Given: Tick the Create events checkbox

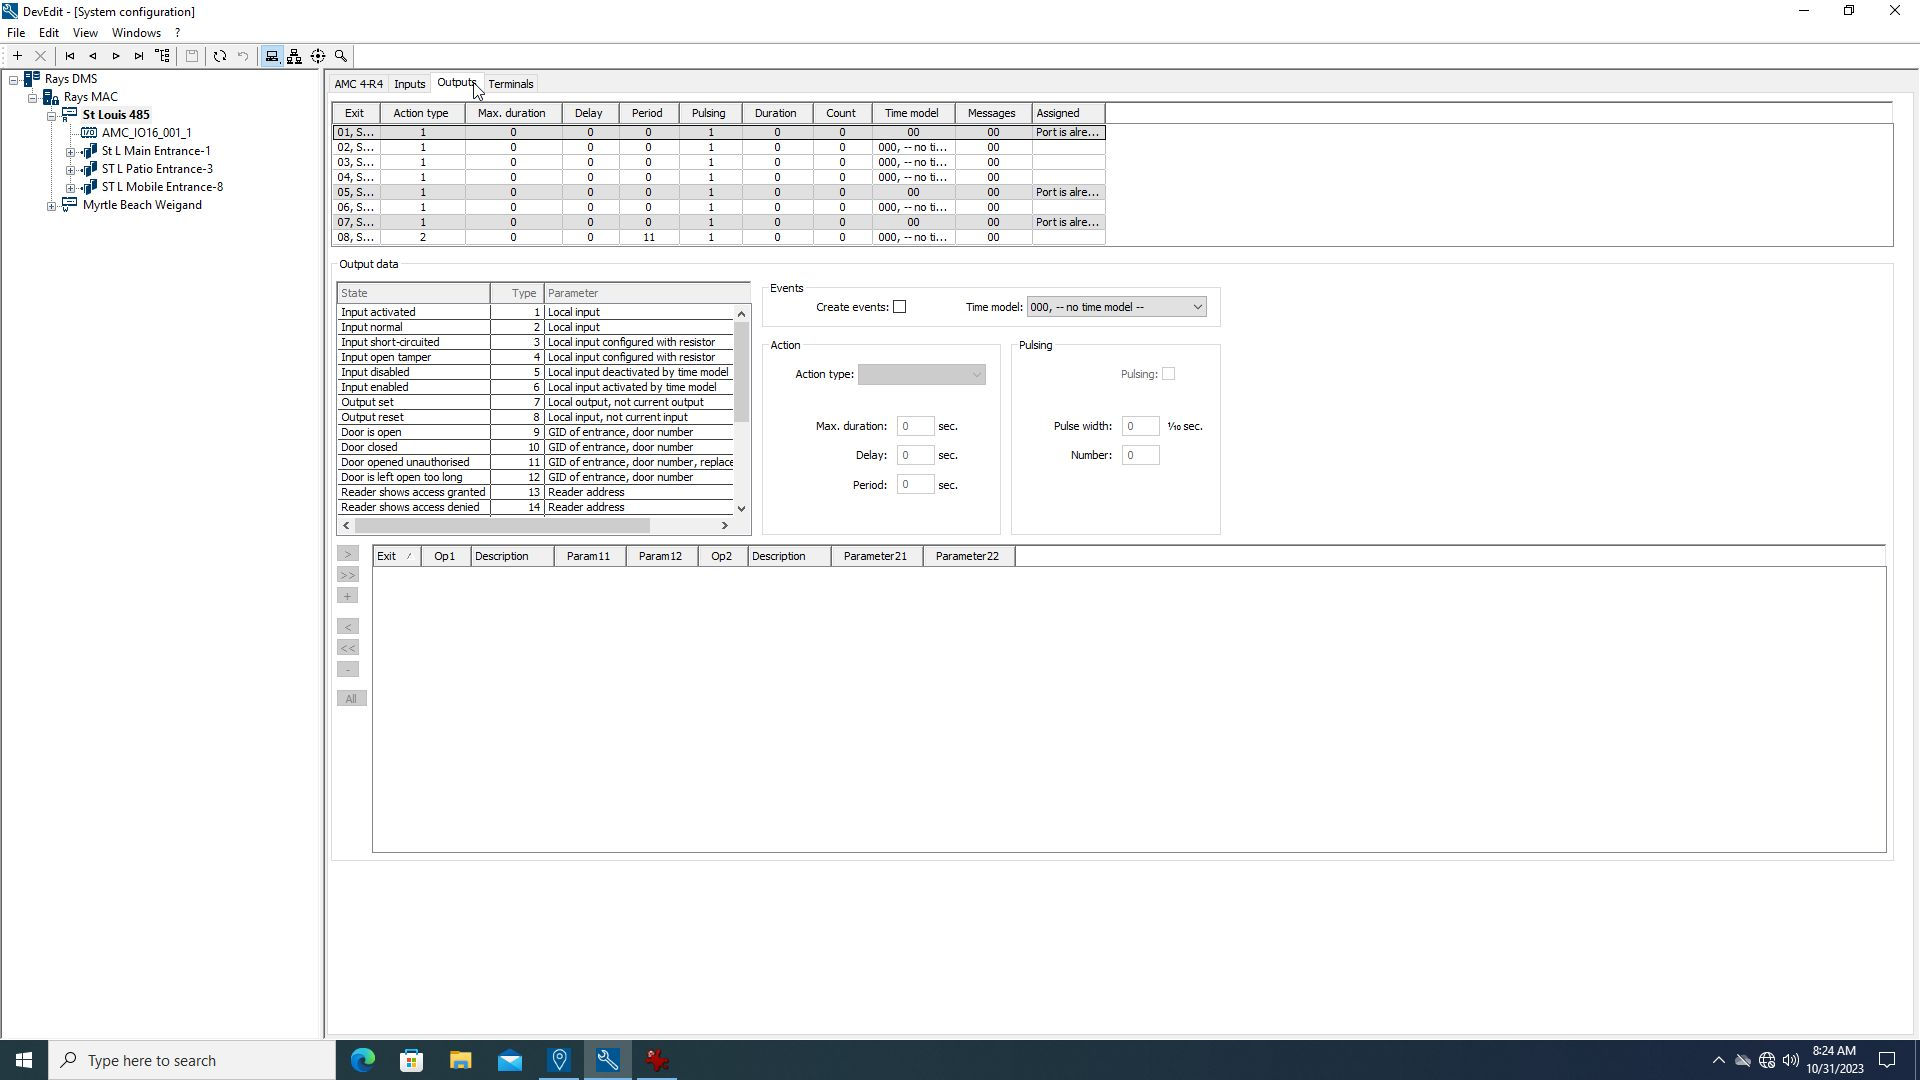Looking at the screenshot, I should coord(899,307).
